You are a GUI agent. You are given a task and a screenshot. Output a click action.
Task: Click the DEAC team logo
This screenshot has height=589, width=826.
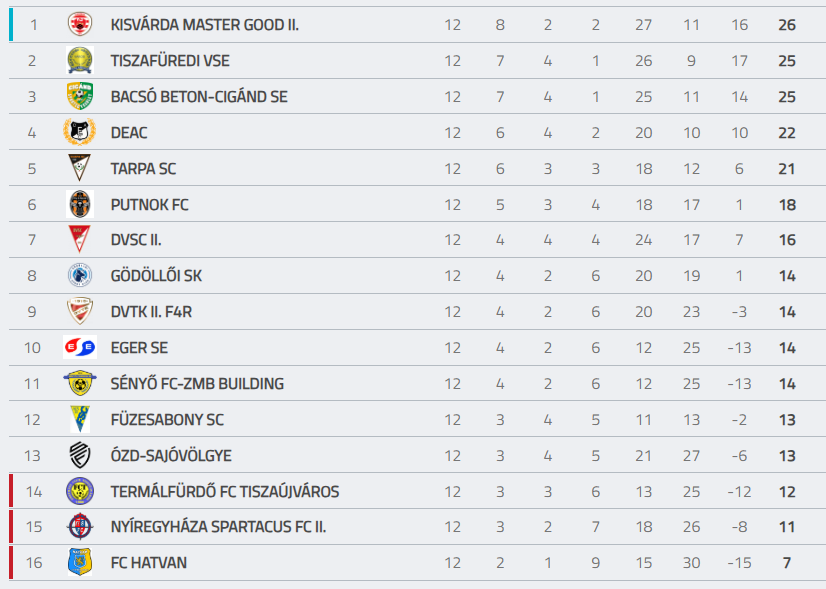pos(79,132)
